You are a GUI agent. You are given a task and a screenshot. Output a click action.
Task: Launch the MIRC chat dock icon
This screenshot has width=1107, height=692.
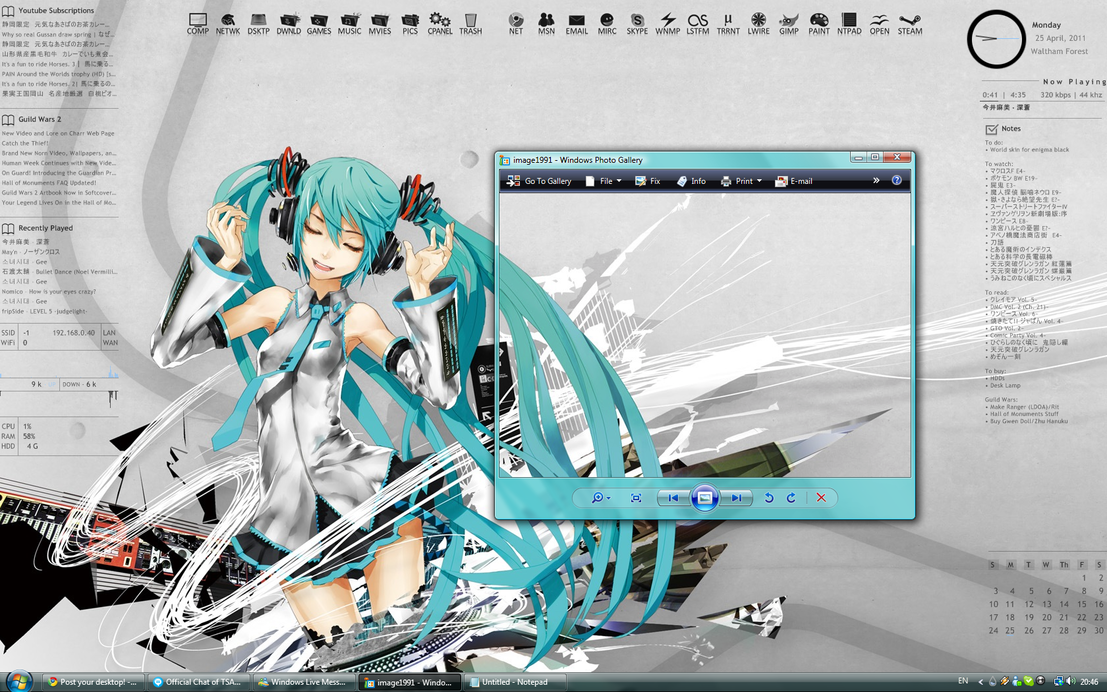point(606,23)
